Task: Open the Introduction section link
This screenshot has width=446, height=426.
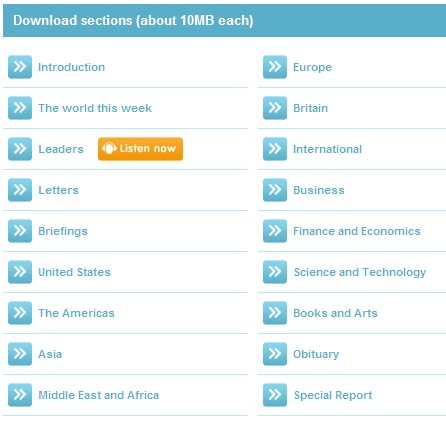Action: (x=72, y=67)
